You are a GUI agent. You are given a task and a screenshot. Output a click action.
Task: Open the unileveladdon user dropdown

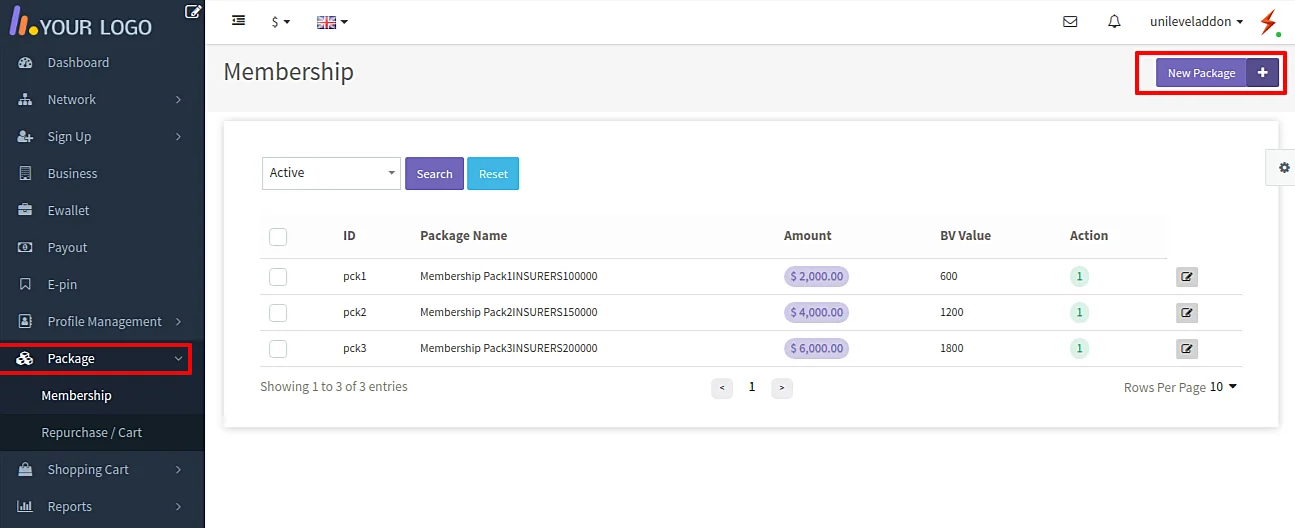[x=1197, y=21]
